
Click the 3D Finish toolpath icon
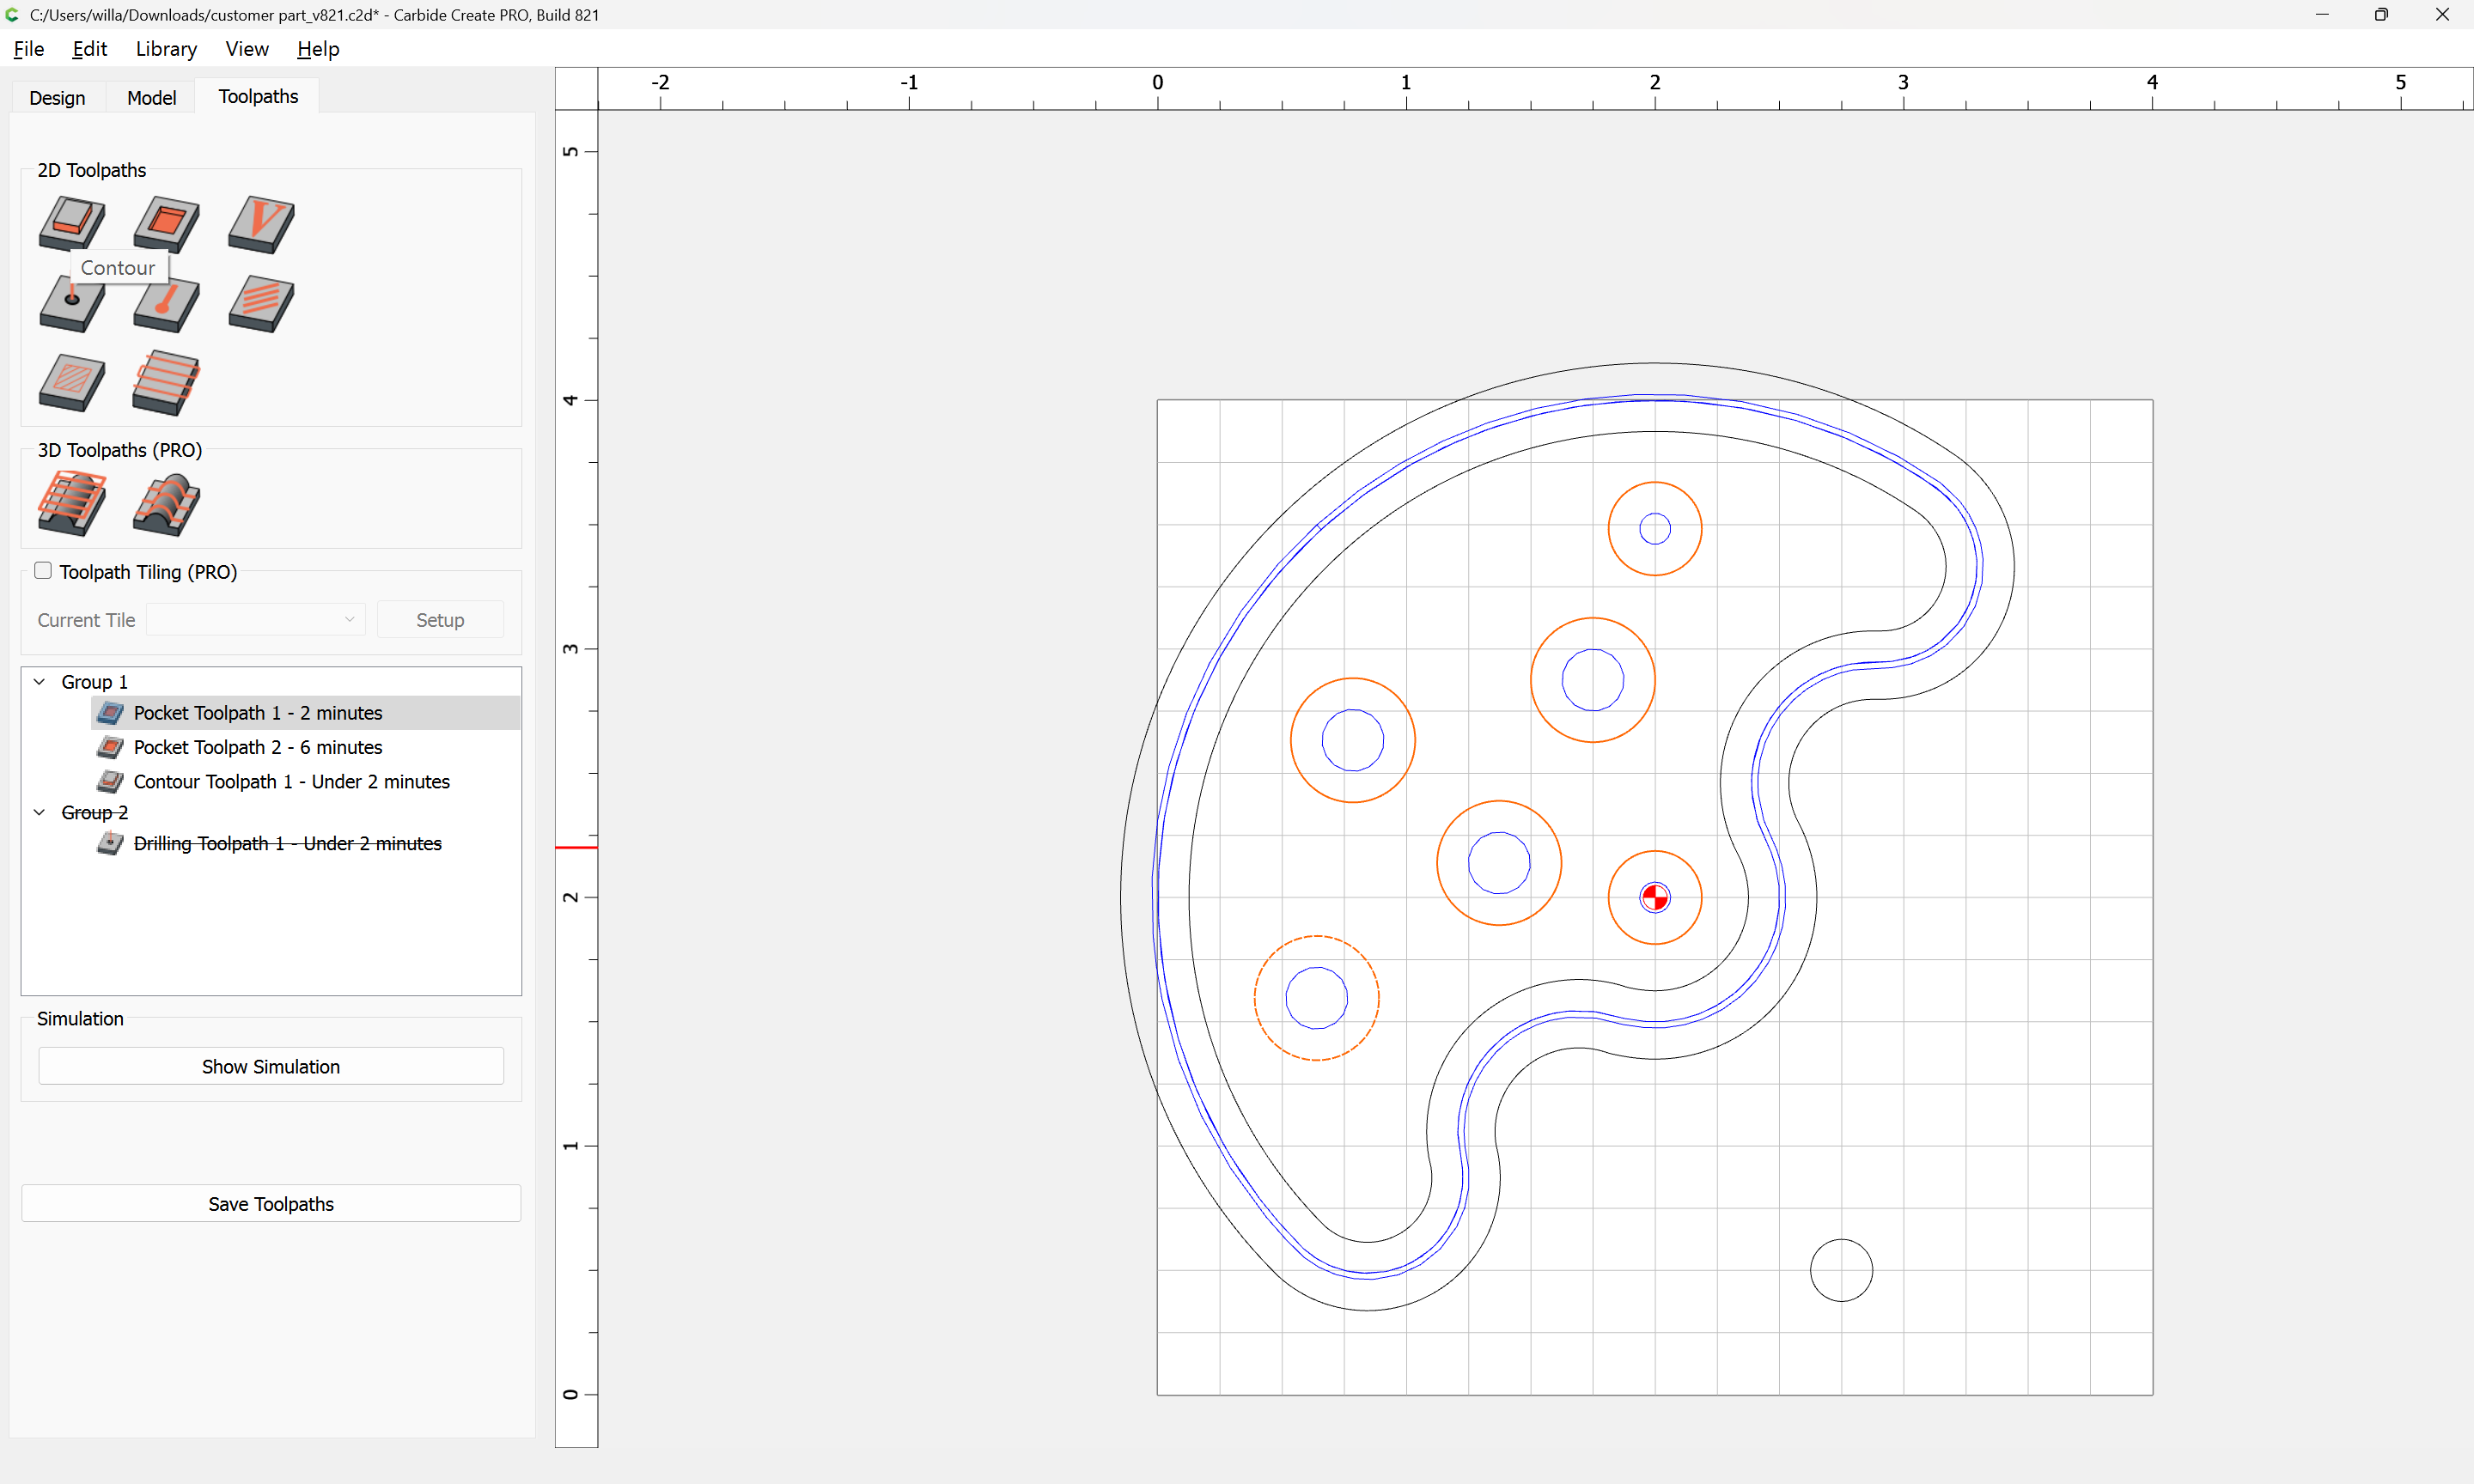pos(166,503)
